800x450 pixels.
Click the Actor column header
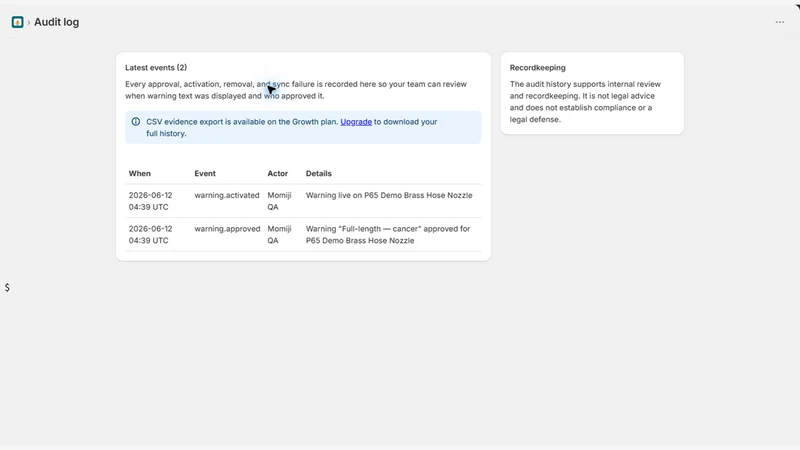pos(278,173)
